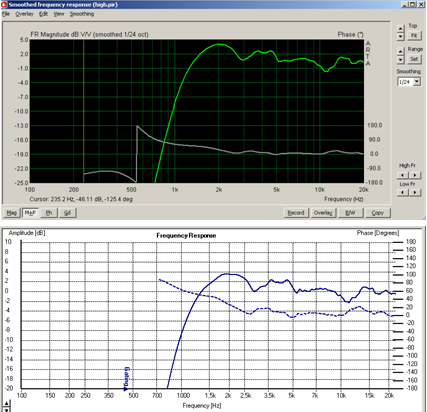The image size is (427, 412).
Task: Click 'Amplitude [dB]' label on lower graph
Action: [27, 233]
